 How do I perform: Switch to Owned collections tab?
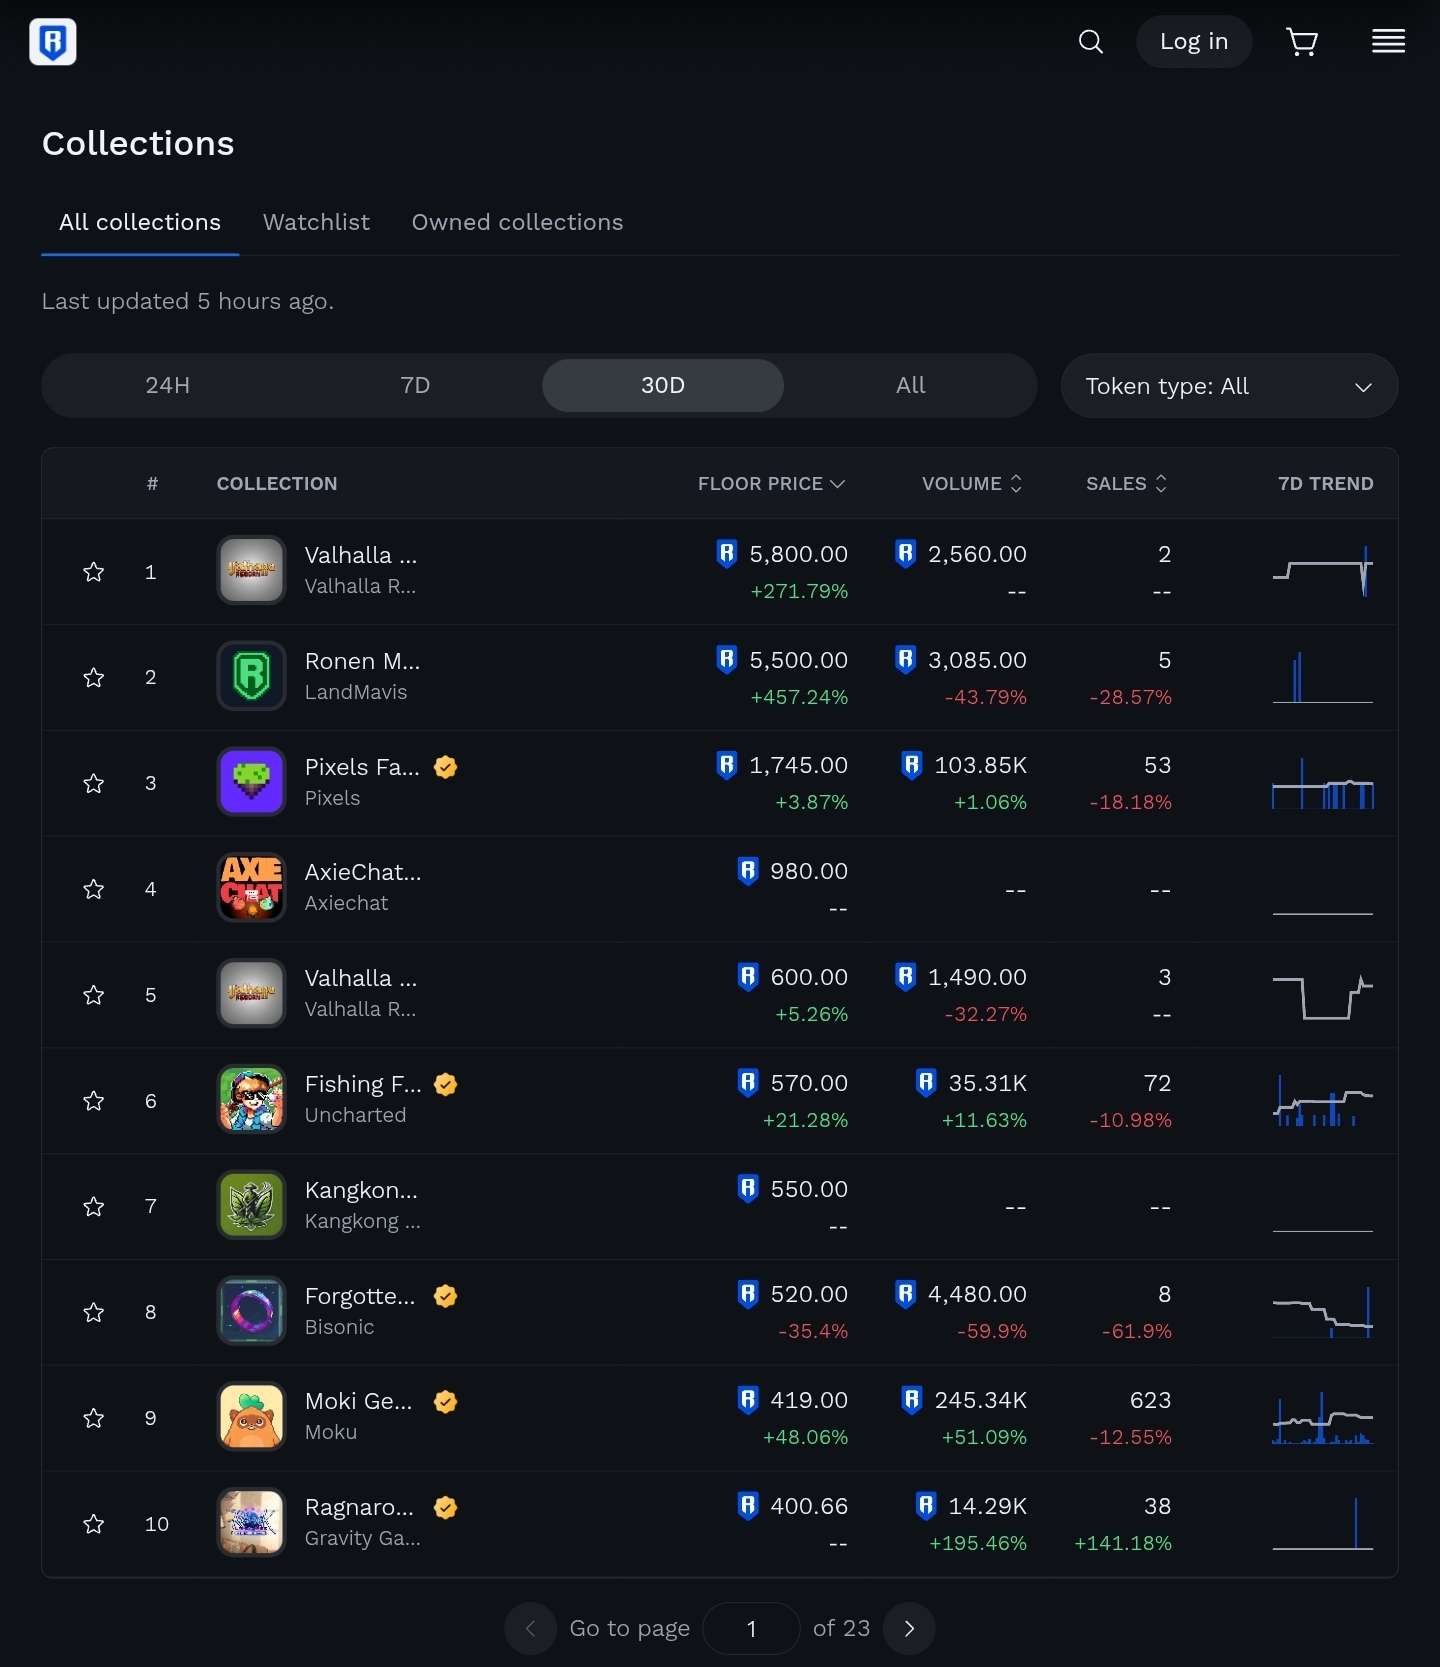[x=517, y=222]
